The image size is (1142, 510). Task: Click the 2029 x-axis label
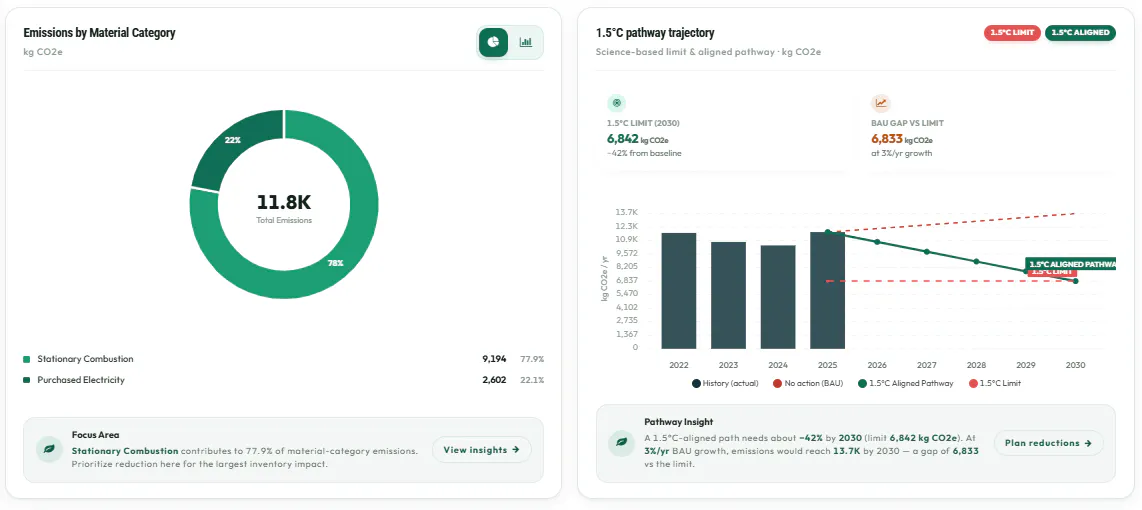[1025, 364]
